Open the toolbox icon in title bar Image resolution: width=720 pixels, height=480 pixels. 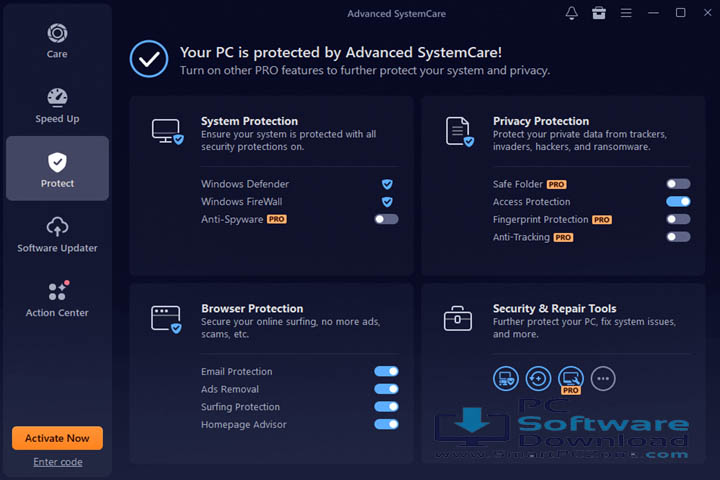click(x=599, y=13)
